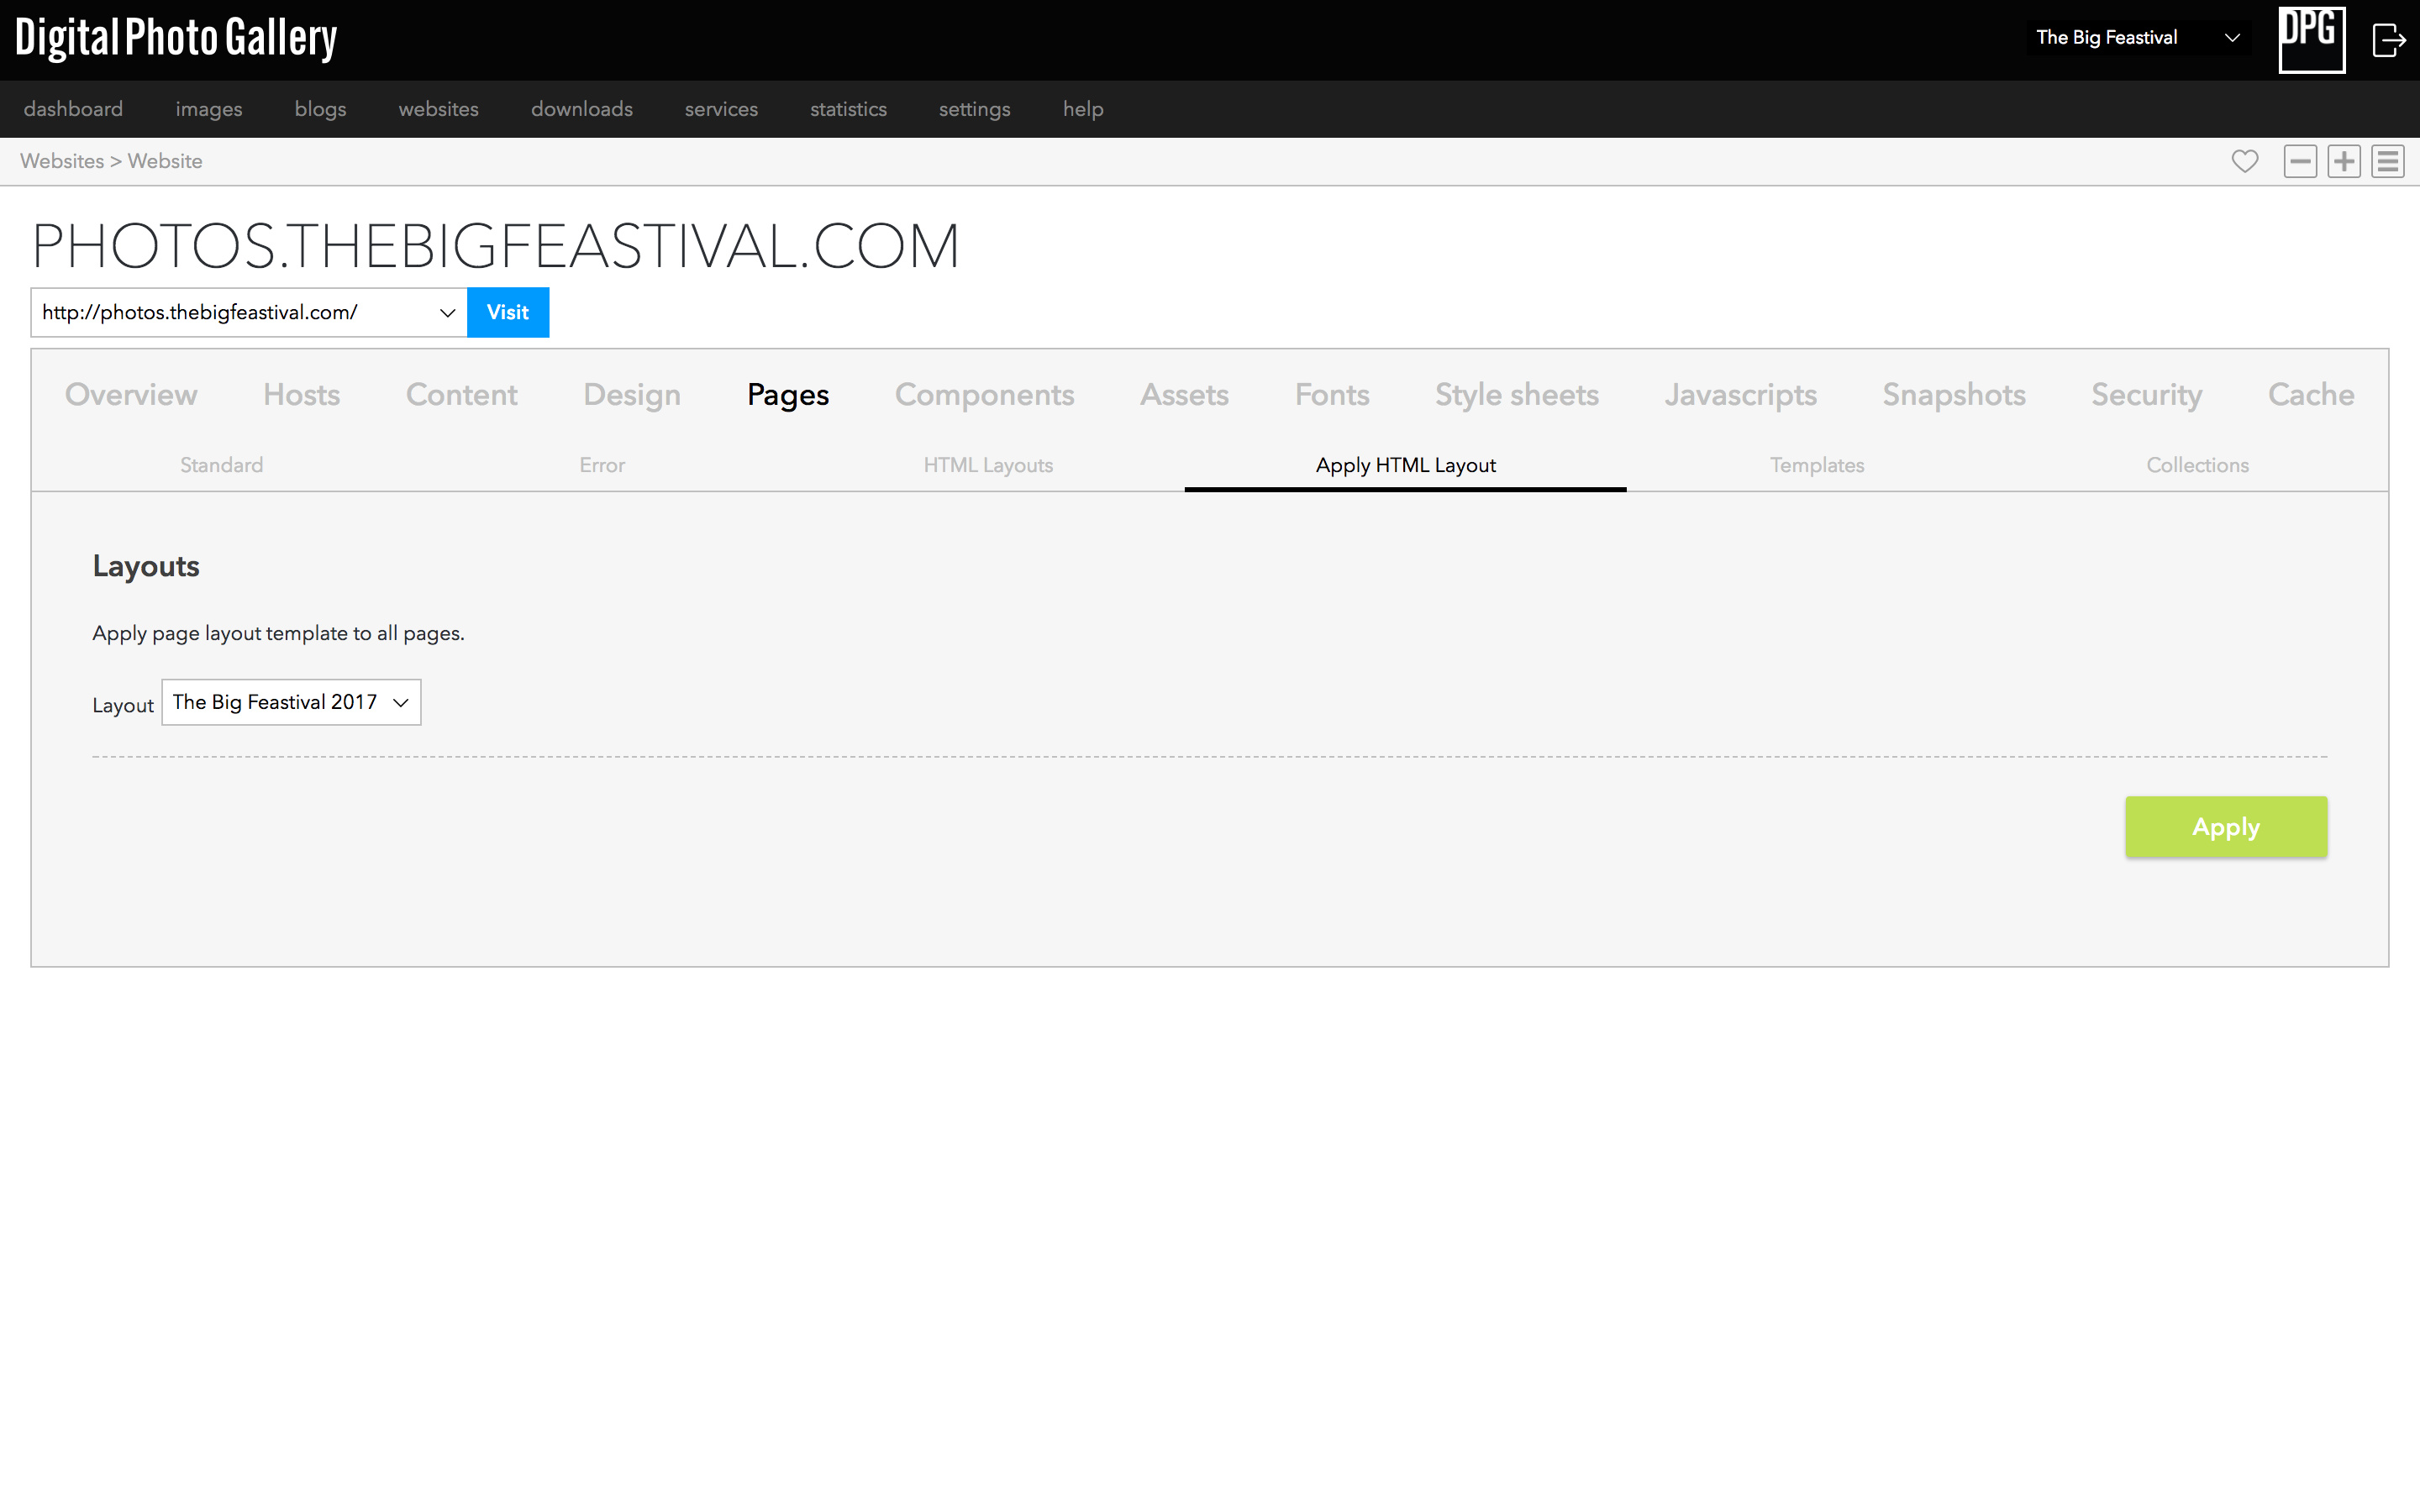2420x1512 pixels.
Task: Select the Pages tab
Action: pos(788,394)
